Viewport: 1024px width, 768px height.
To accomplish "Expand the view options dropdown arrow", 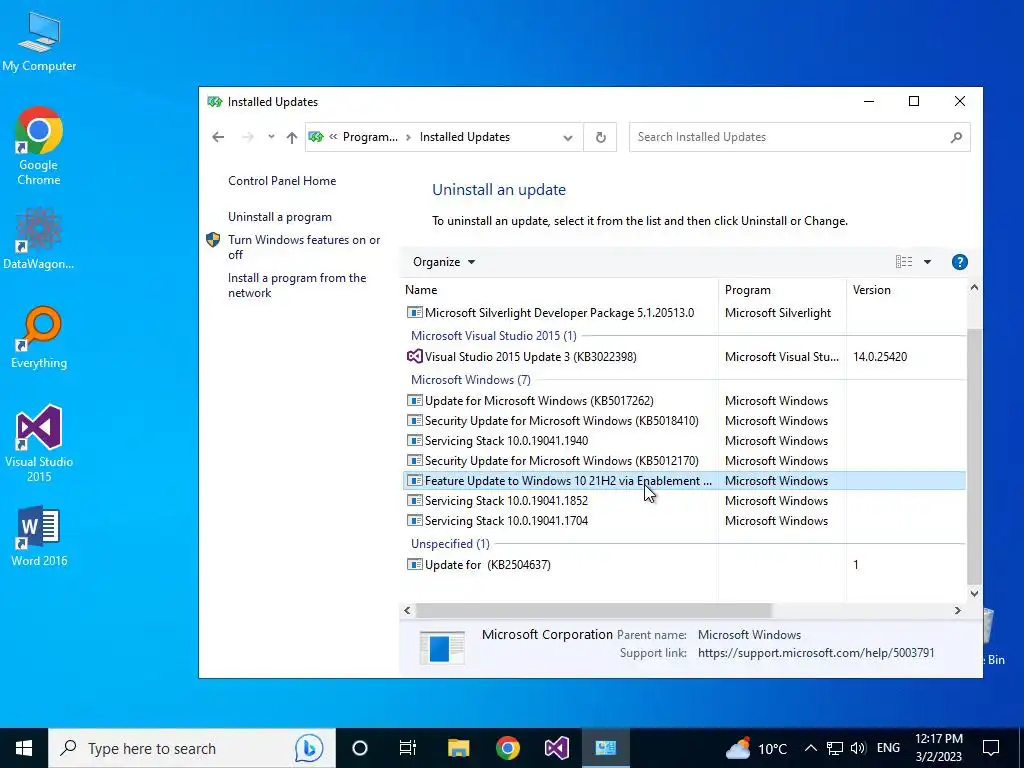I will [x=927, y=262].
